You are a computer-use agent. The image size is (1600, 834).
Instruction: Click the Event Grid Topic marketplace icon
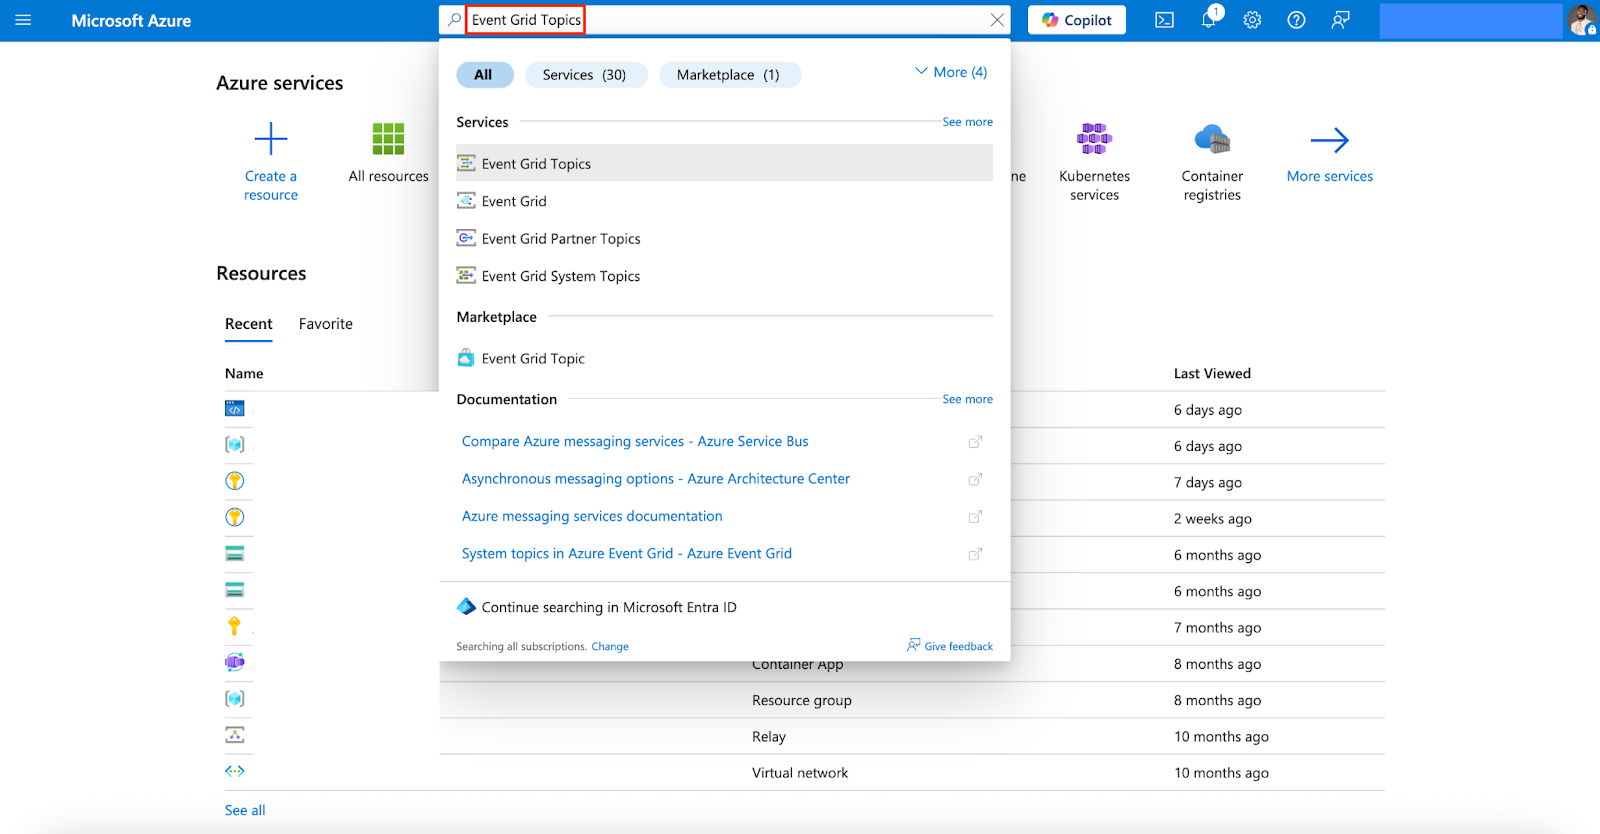coord(466,358)
